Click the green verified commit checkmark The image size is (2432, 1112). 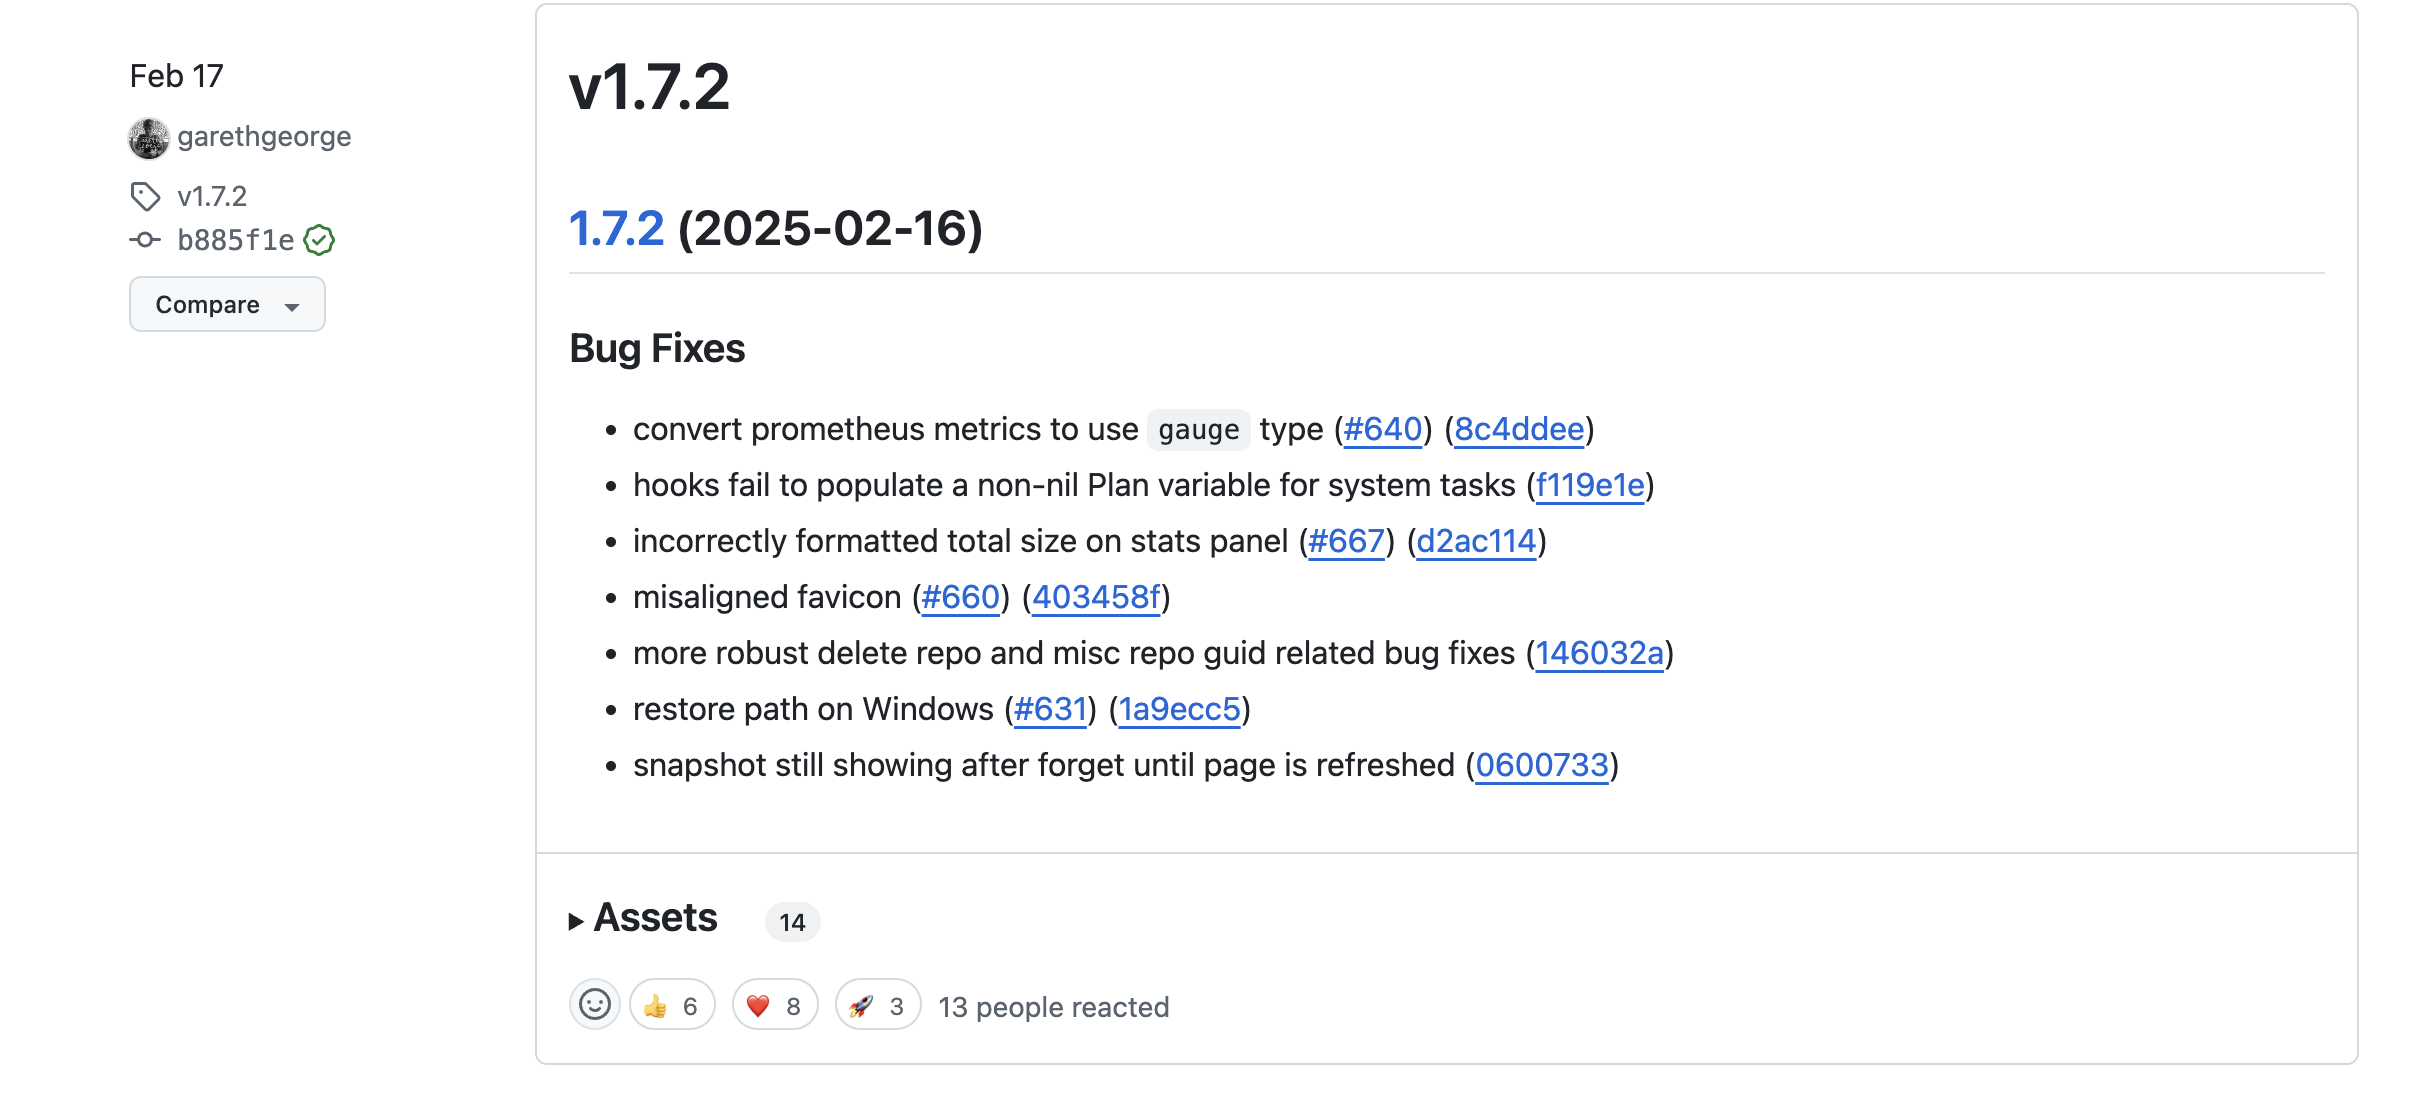319,240
